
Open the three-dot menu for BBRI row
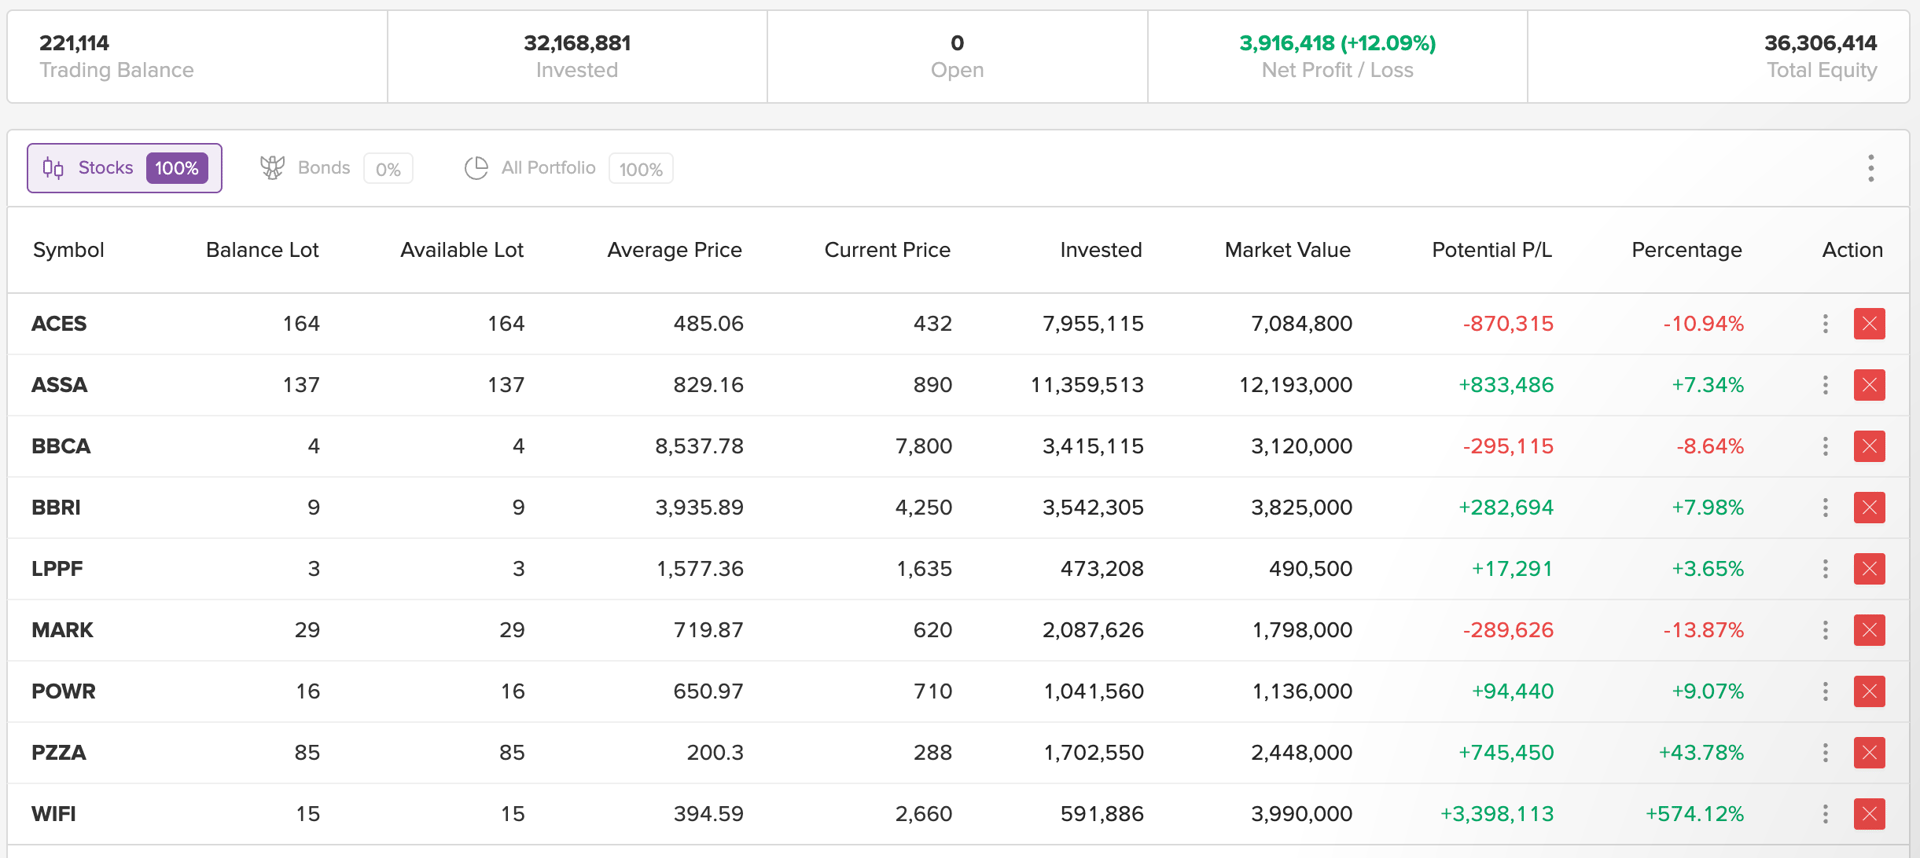coord(1825,508)
